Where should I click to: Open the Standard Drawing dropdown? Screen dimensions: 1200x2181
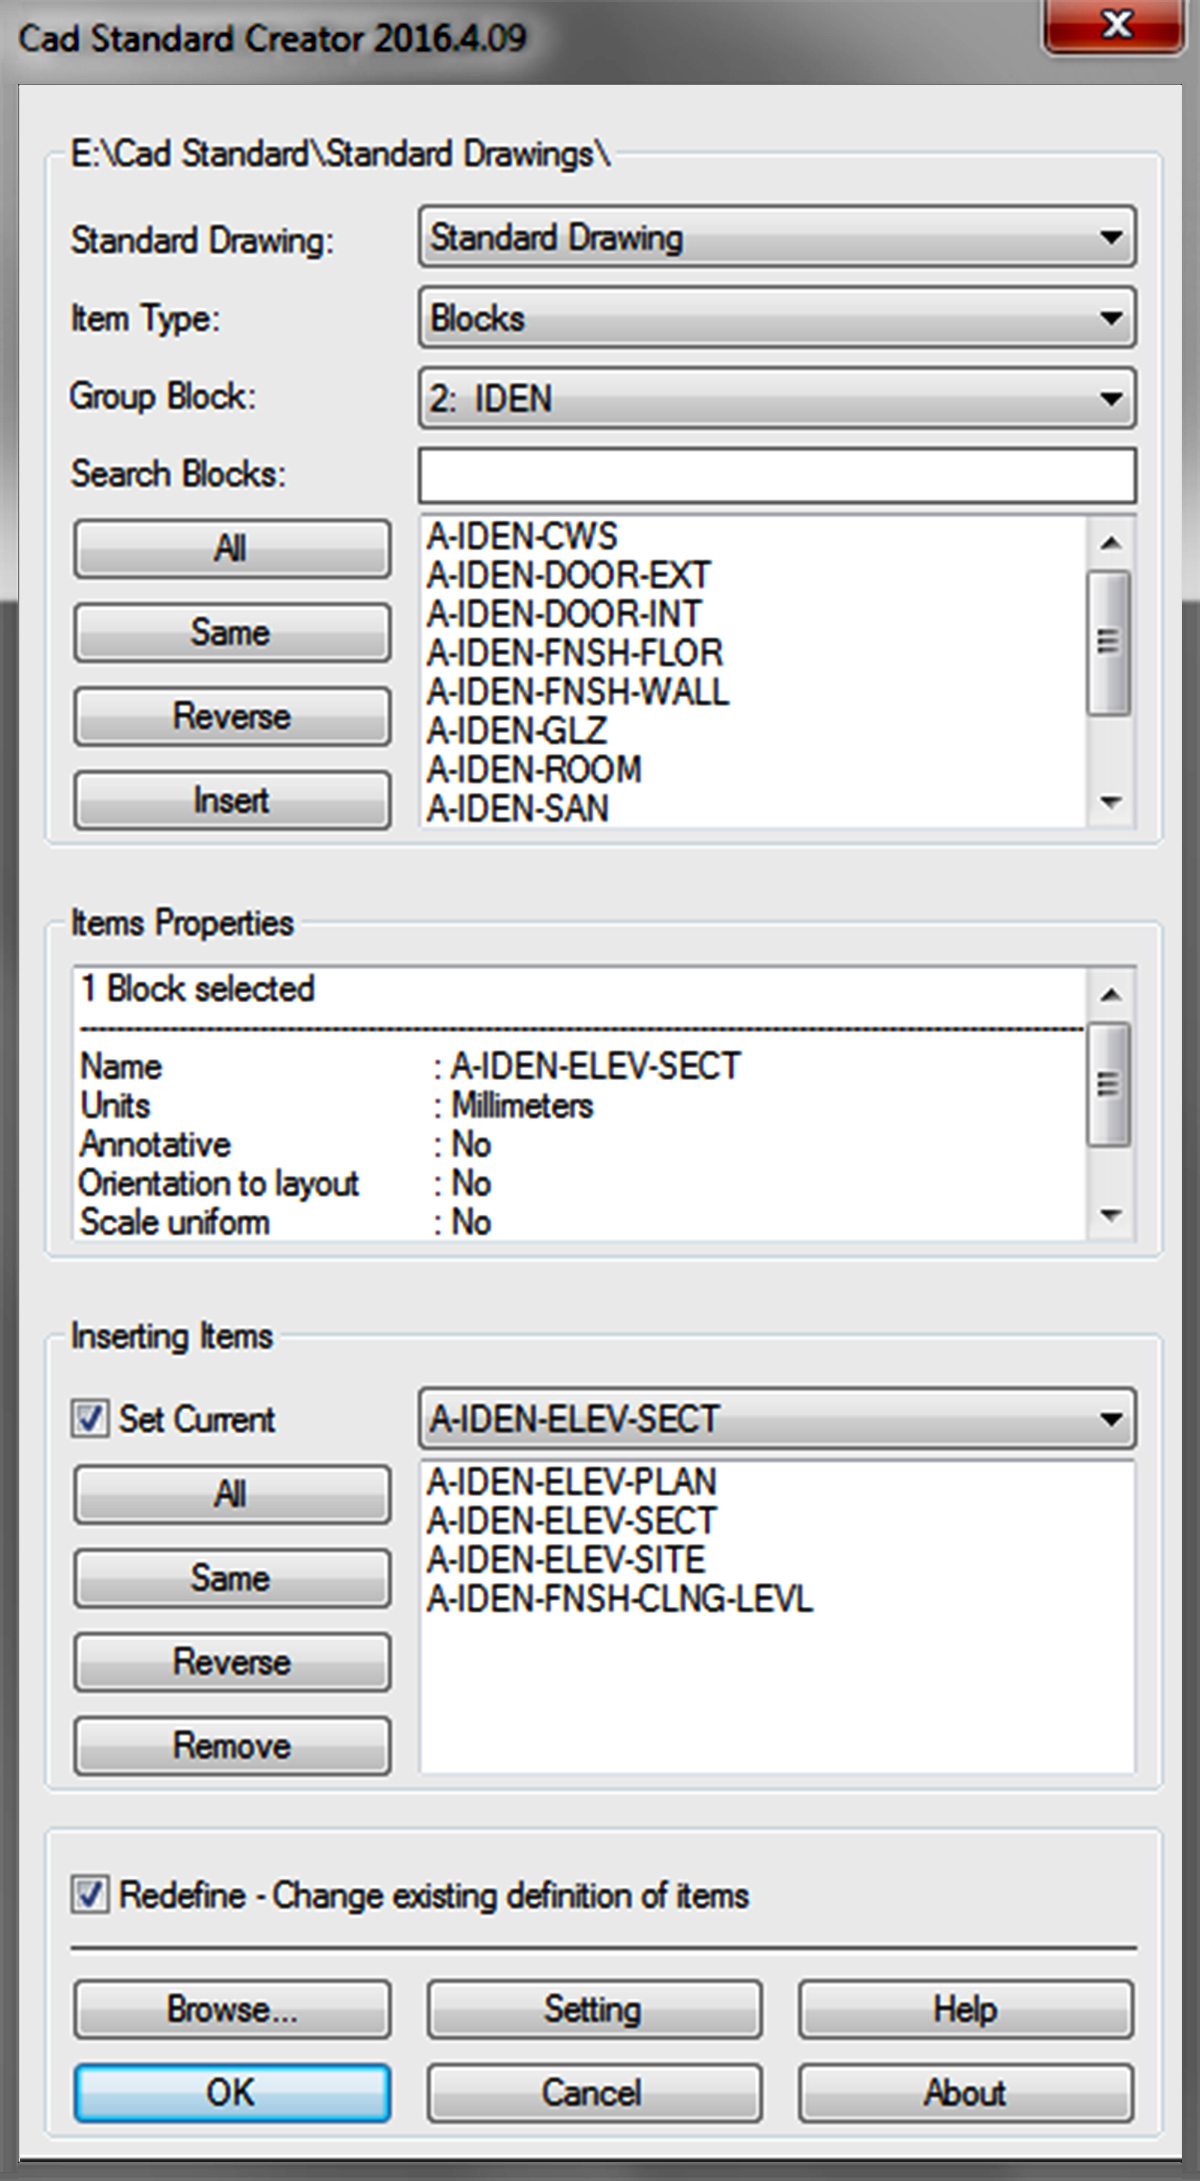pyautogui.click(x=1109, y=238)
